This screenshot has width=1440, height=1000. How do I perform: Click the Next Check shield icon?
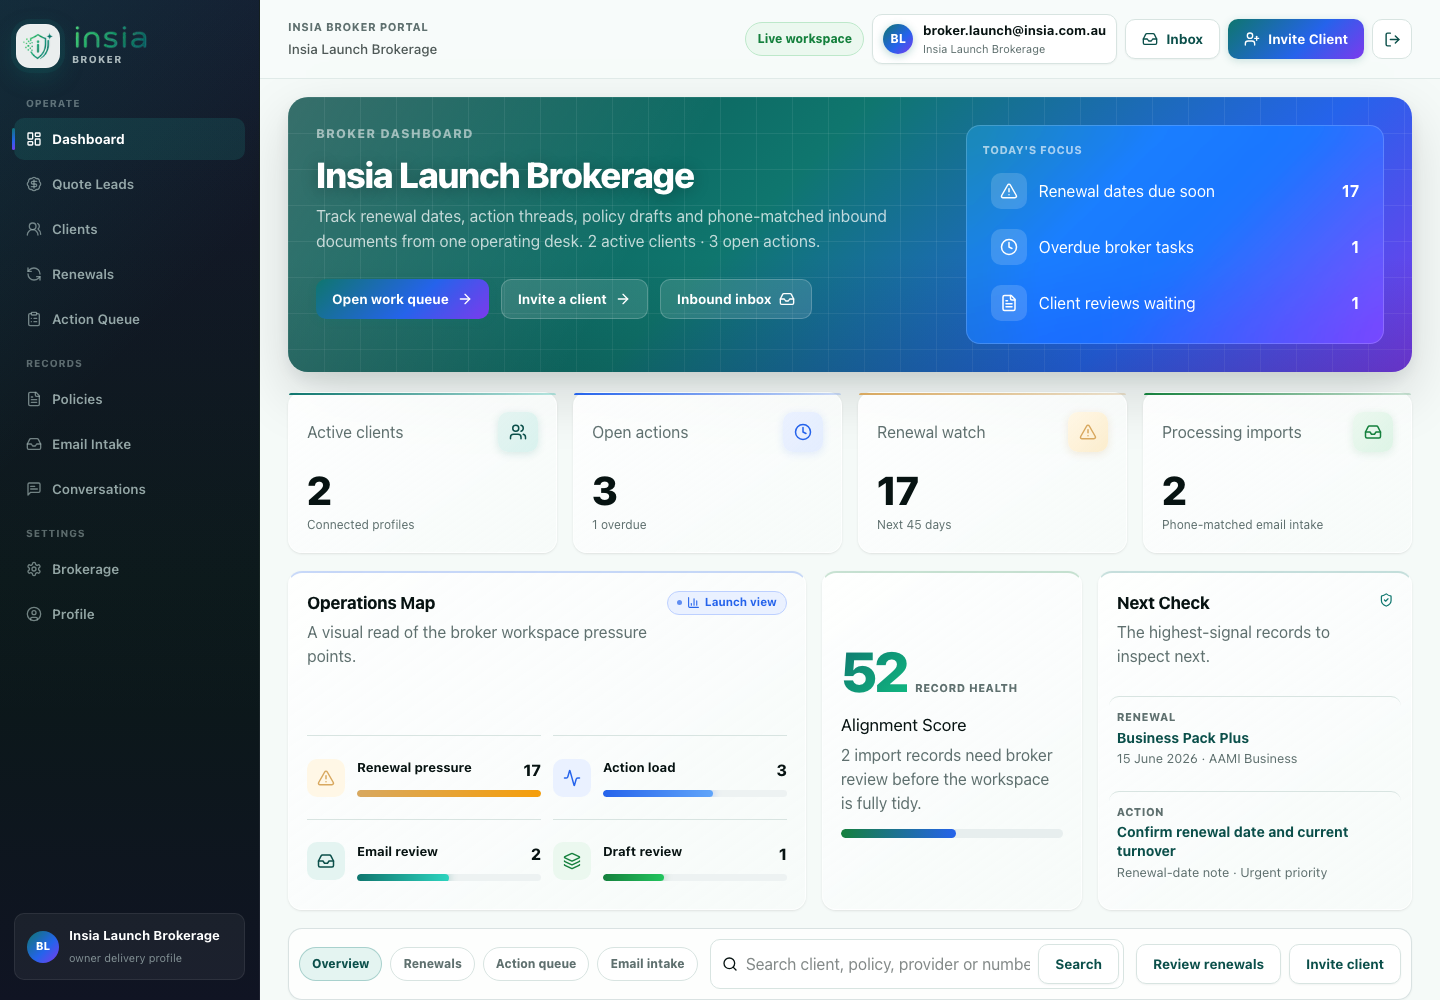coord(1386,600)
